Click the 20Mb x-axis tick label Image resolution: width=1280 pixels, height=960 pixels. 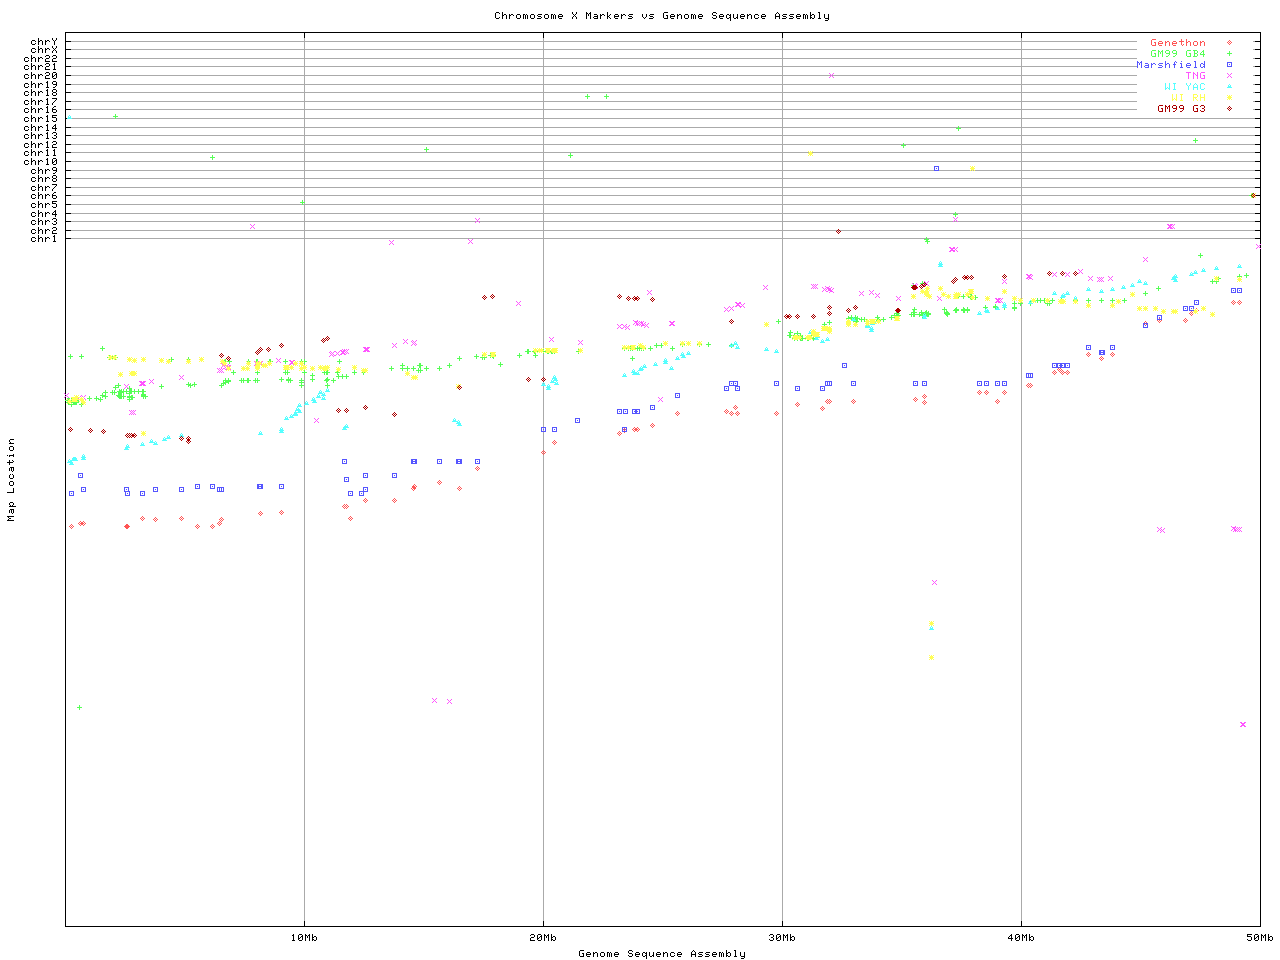point(543,937)
